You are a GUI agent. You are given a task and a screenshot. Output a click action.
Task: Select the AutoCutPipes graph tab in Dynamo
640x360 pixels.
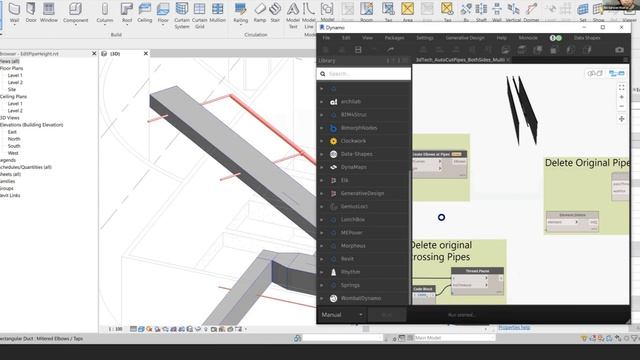click(x=460, y=60)
